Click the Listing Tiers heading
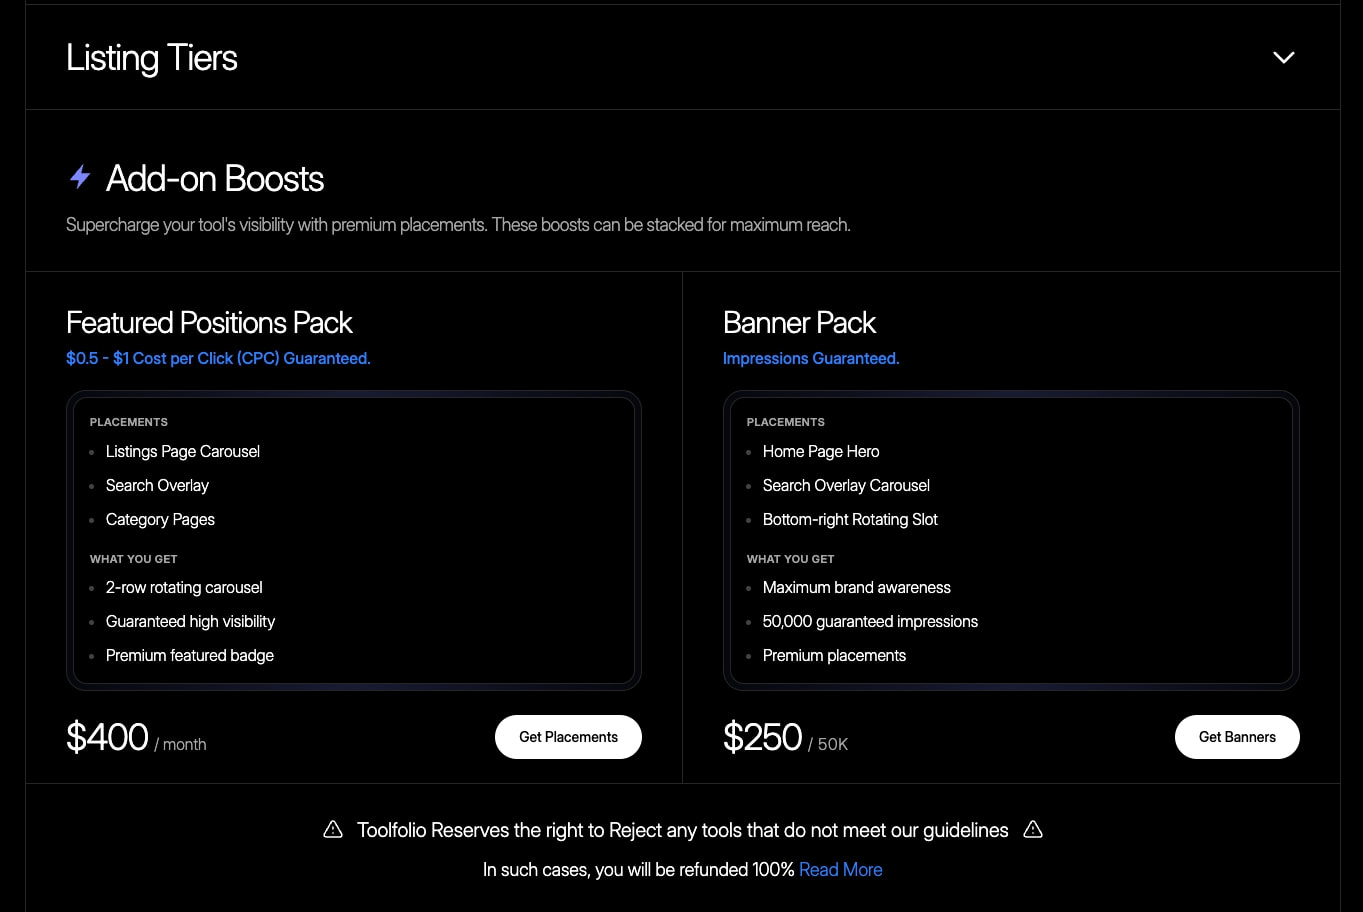This screenshot has height=912, width=1363. click(x=152, y=58)
